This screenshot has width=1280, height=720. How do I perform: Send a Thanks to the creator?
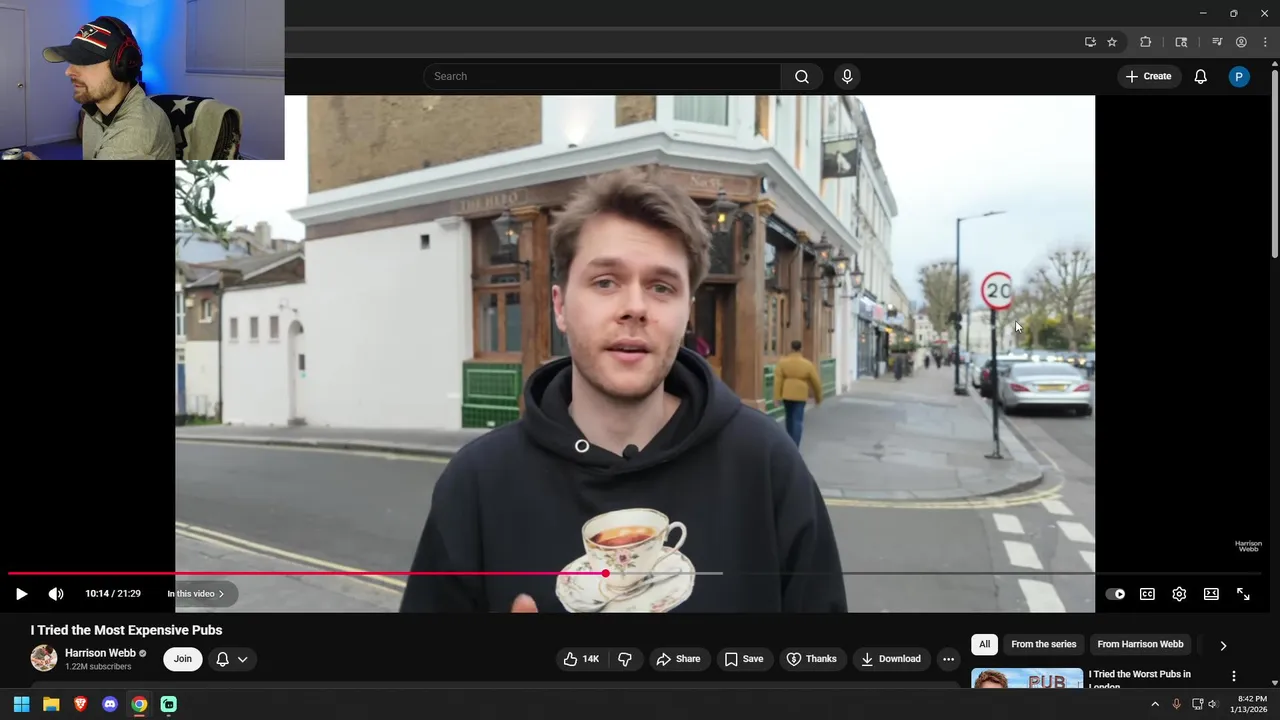coord(811,659)
